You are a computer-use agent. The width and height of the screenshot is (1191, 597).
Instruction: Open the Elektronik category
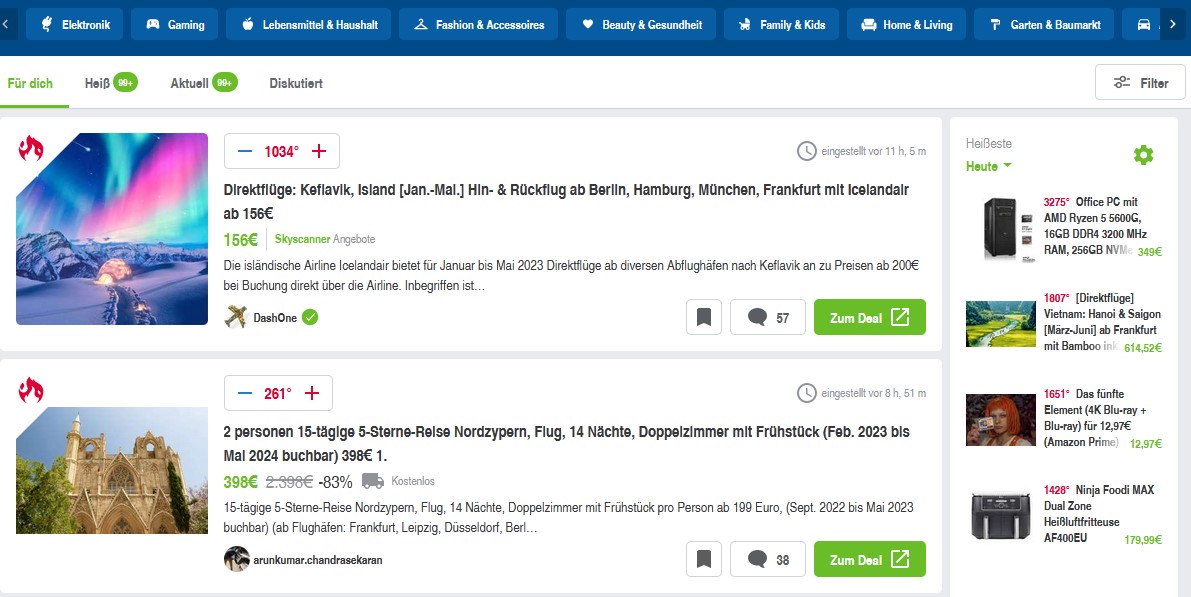[74, 24]
